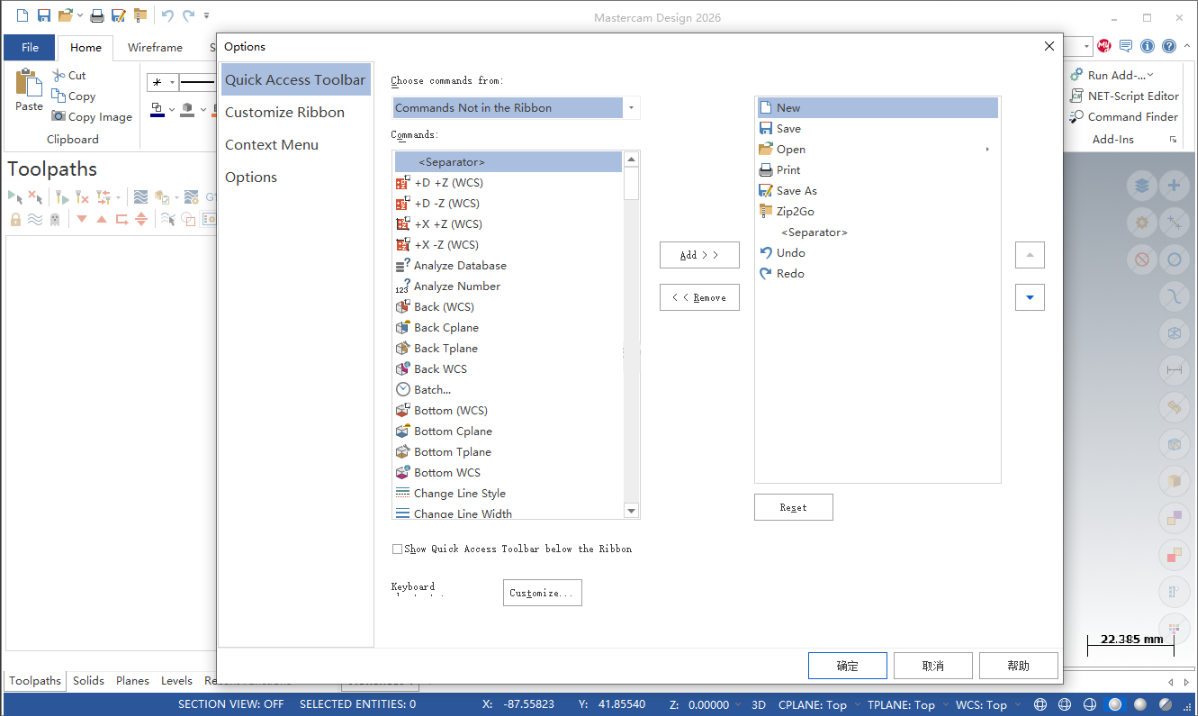Select +X -Z (WCS) command
This screenshot has height=716, width=1198.
click(508, 245)
